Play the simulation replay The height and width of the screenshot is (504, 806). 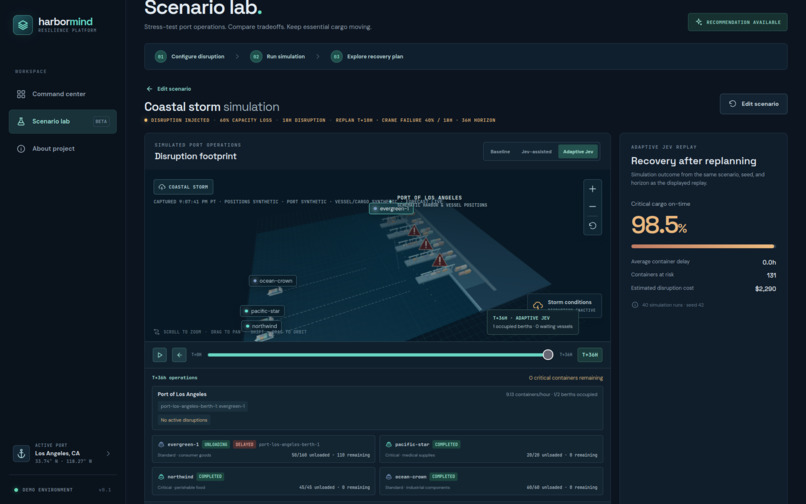point(159,355)
